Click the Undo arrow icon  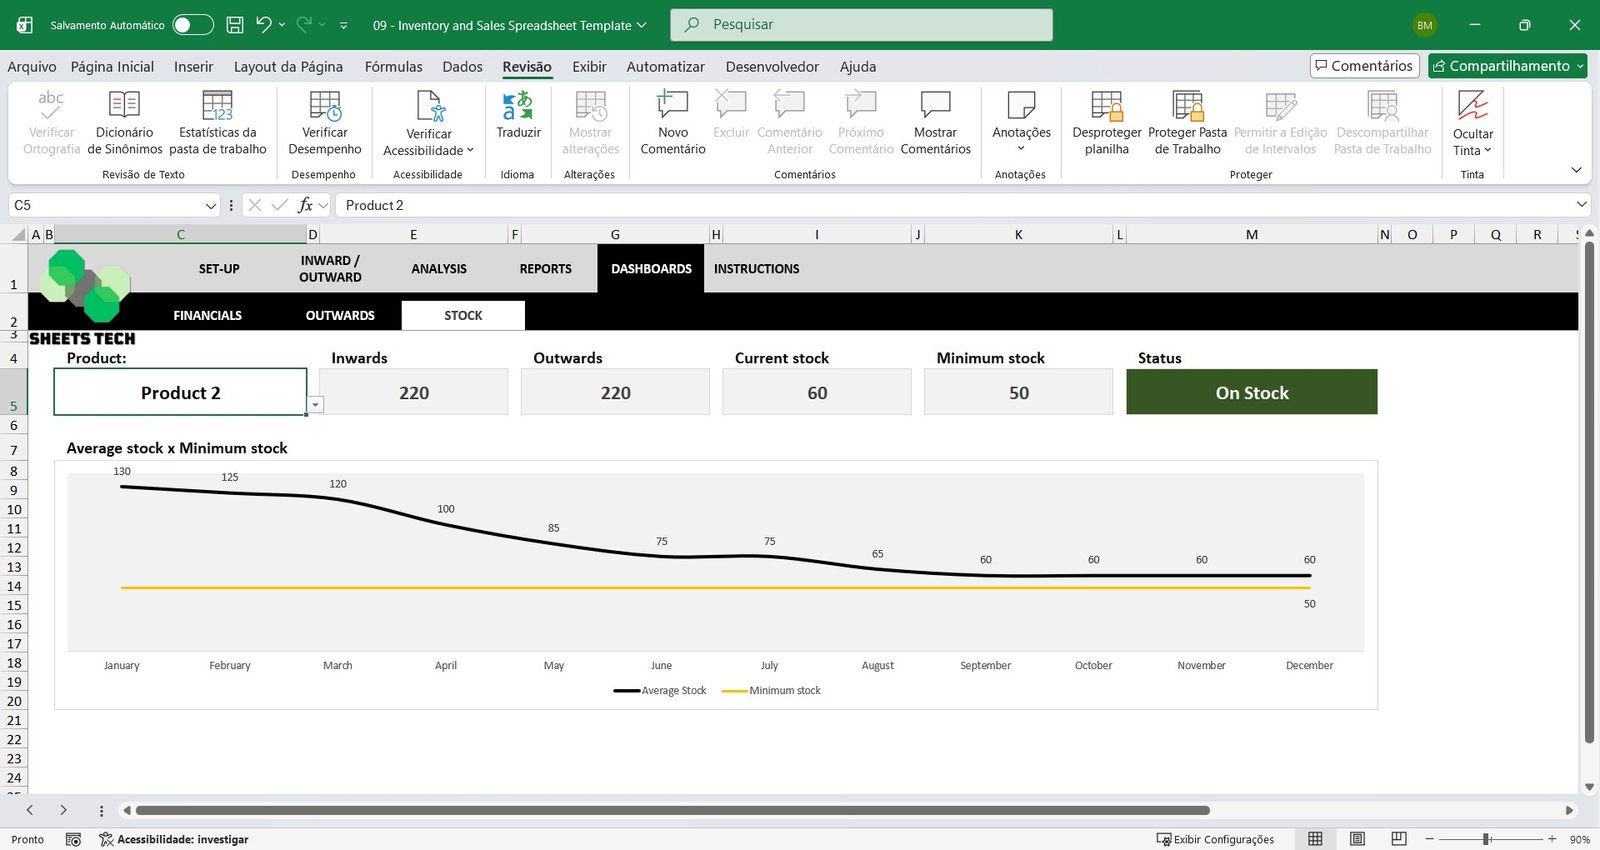click(263, 24)
